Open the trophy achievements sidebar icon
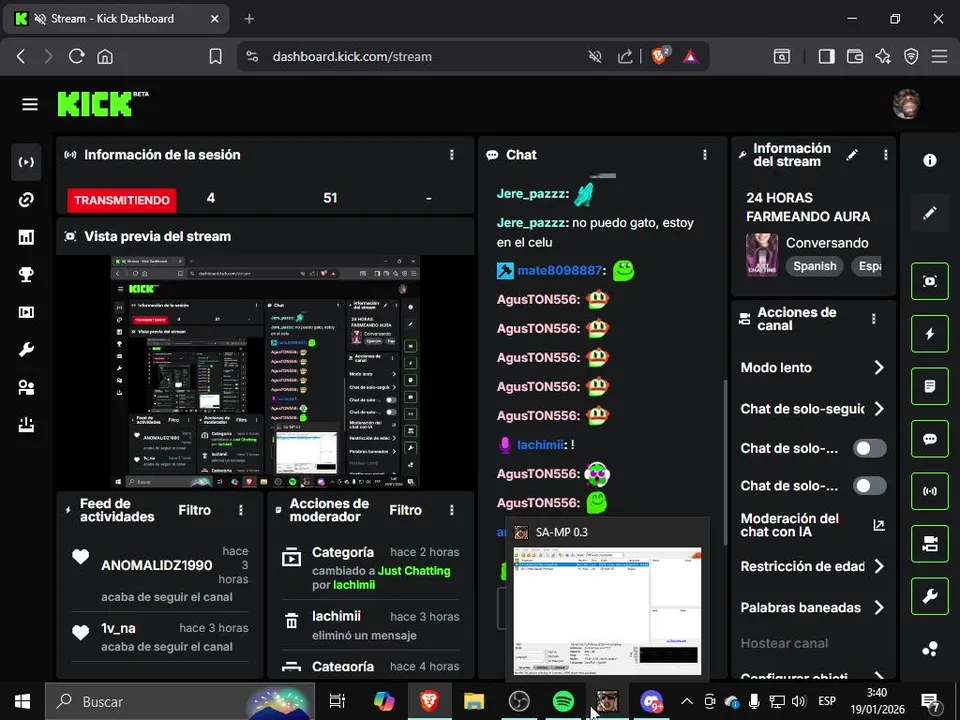Screen dimensions: 960x720 pos(26,274)
